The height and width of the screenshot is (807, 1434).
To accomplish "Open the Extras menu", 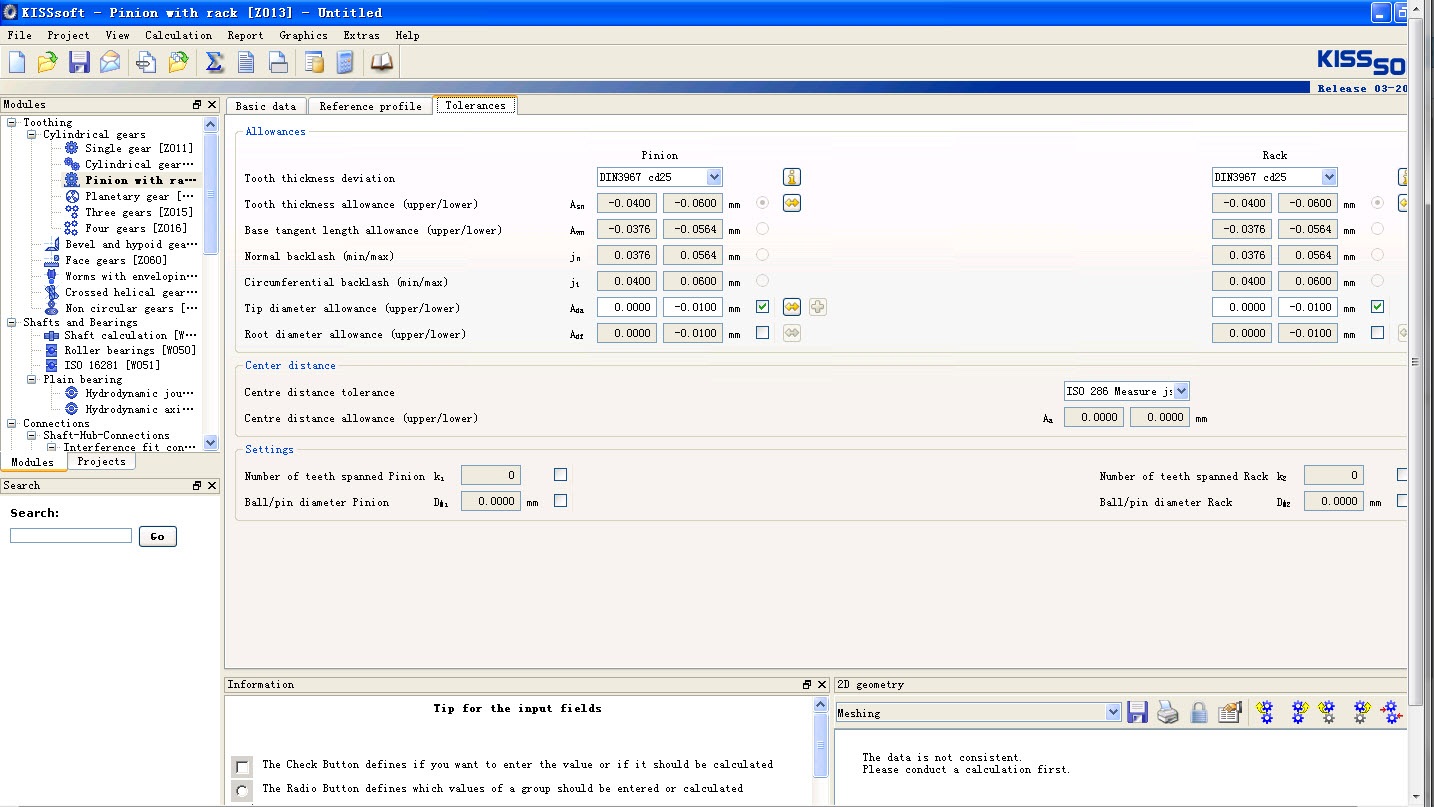I will pos(361,35).
